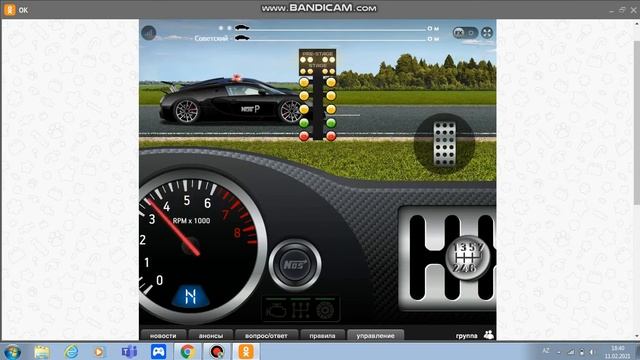Toggle the FX effects switch
Image resolution: width=640 pixels, height=360 pixels.
click(x=465, y=33)
